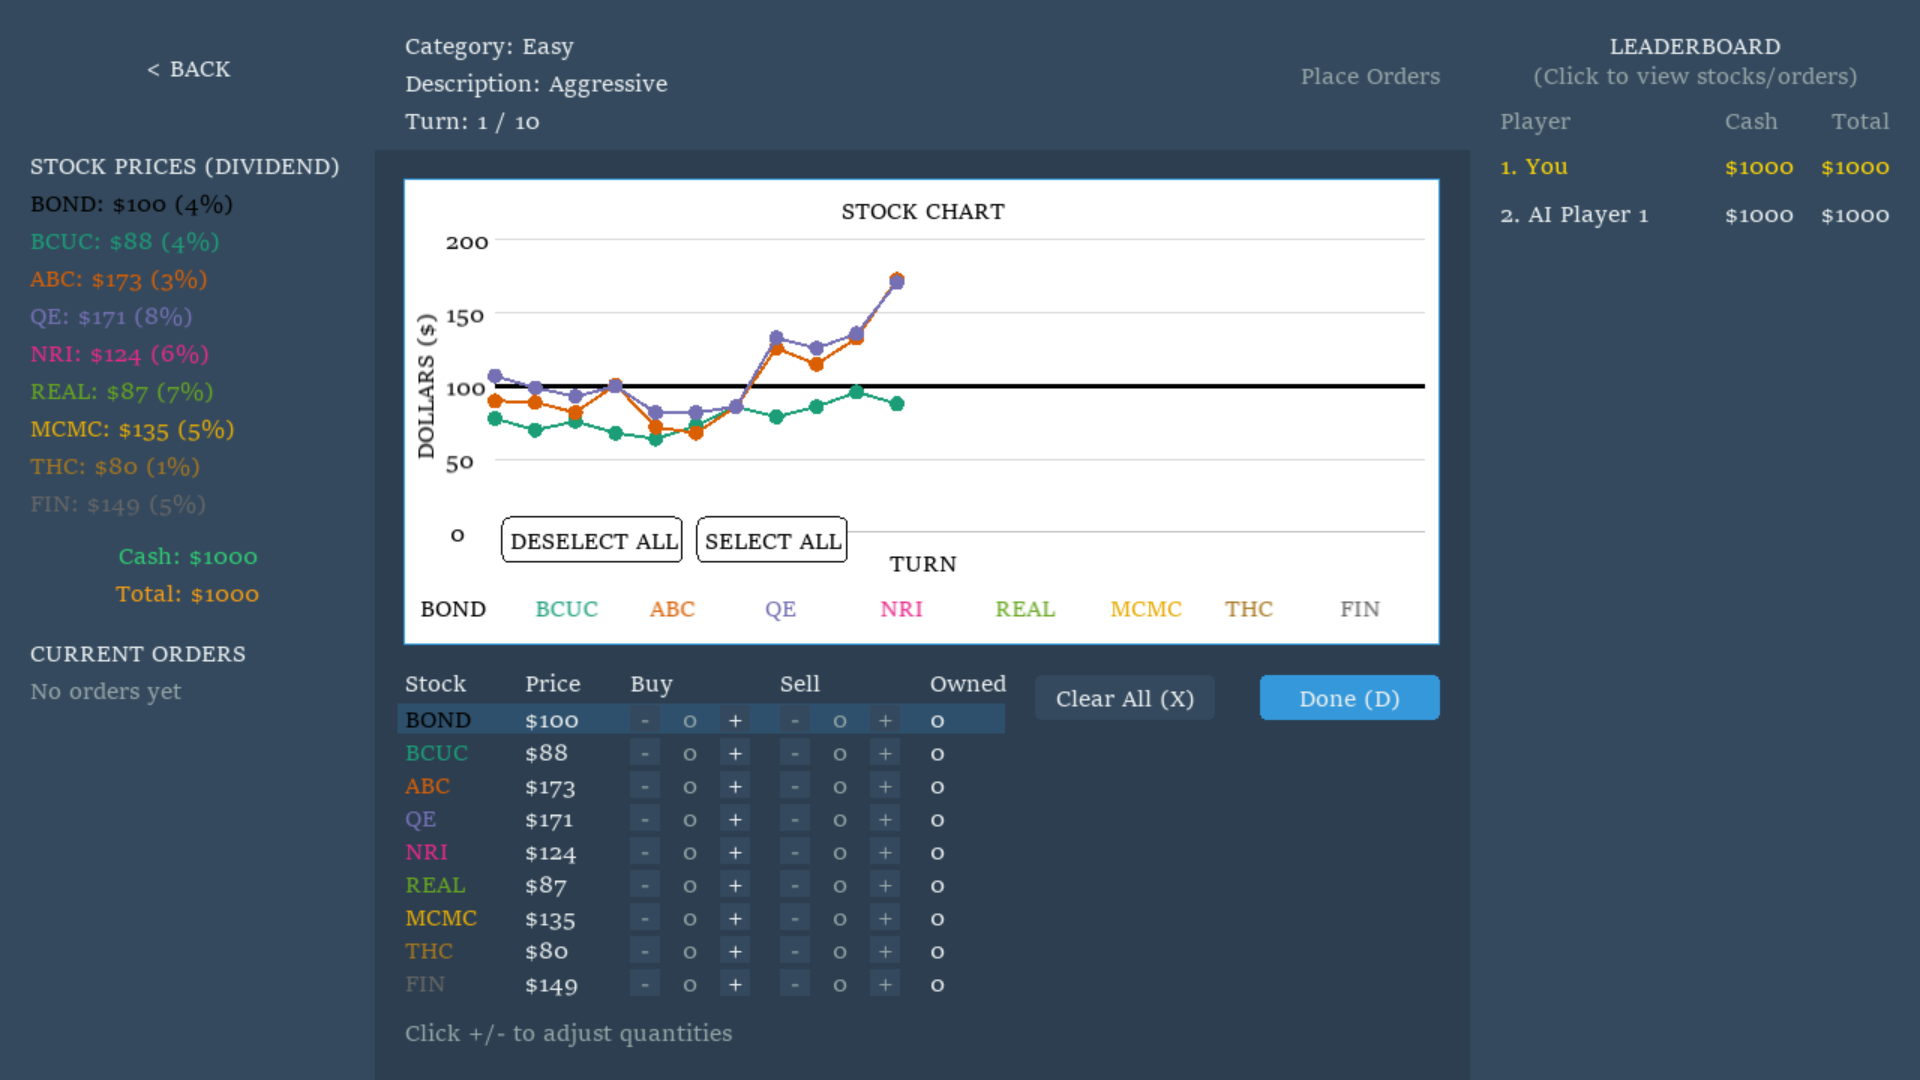This screenshot has height=1080, width=1920.
Task: Increase Sell quantity for MCMC
Action: (885, 918)
